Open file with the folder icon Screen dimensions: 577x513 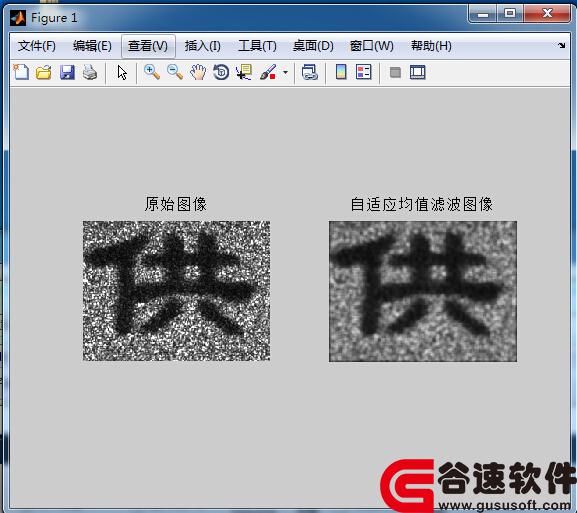pos(44,72)
